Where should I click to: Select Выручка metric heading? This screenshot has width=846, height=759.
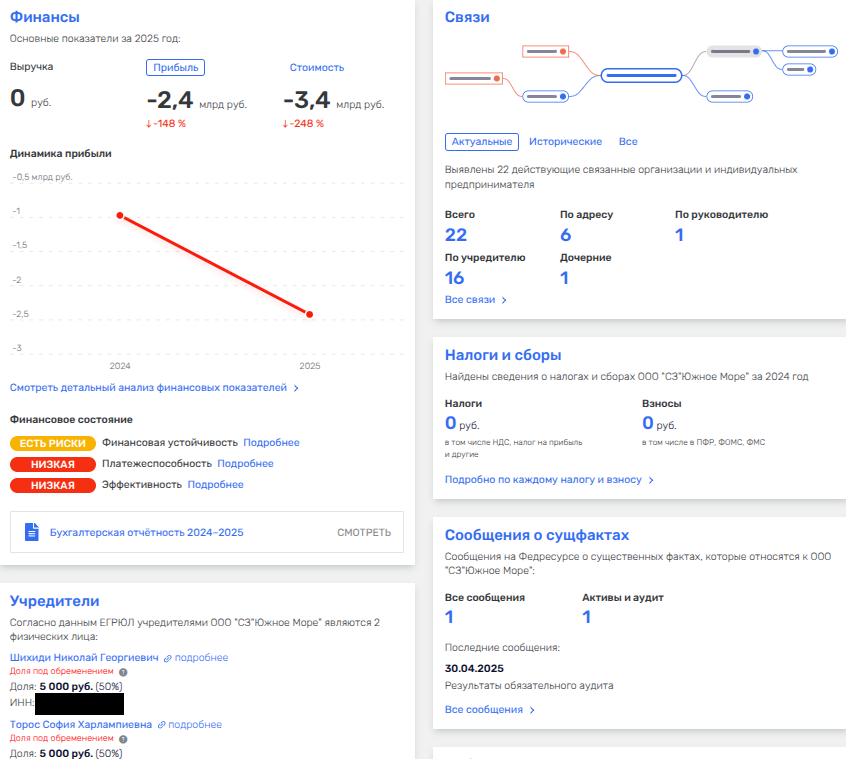[x=31, y=67]
